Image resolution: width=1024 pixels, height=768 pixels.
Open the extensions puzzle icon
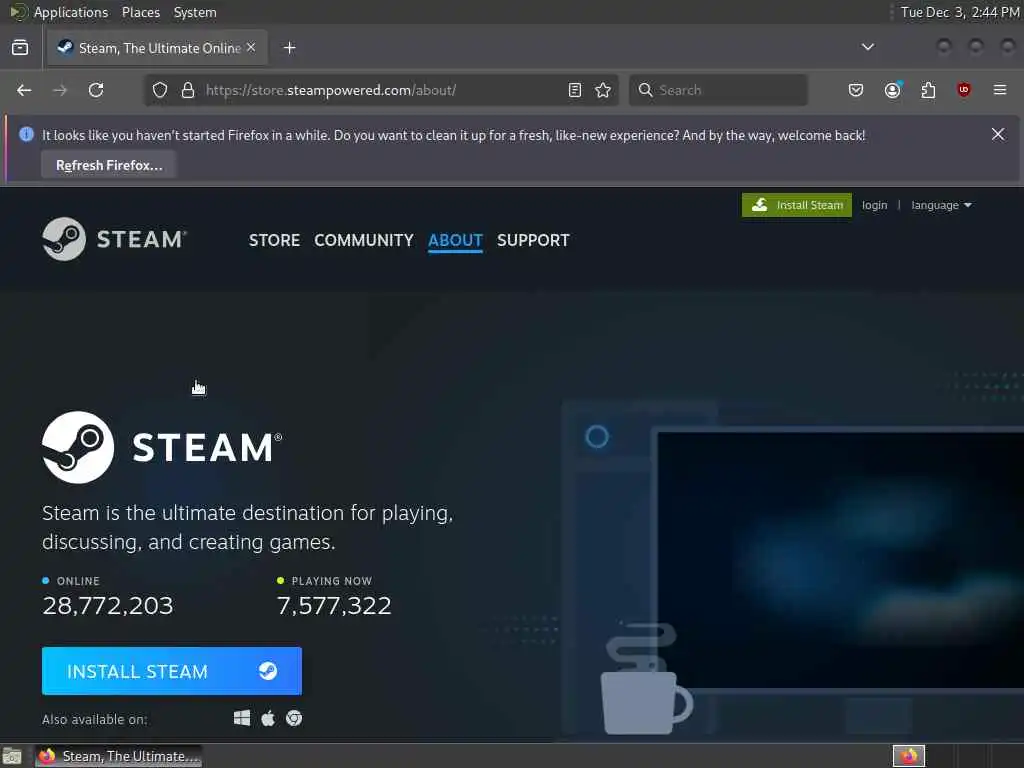928,90
